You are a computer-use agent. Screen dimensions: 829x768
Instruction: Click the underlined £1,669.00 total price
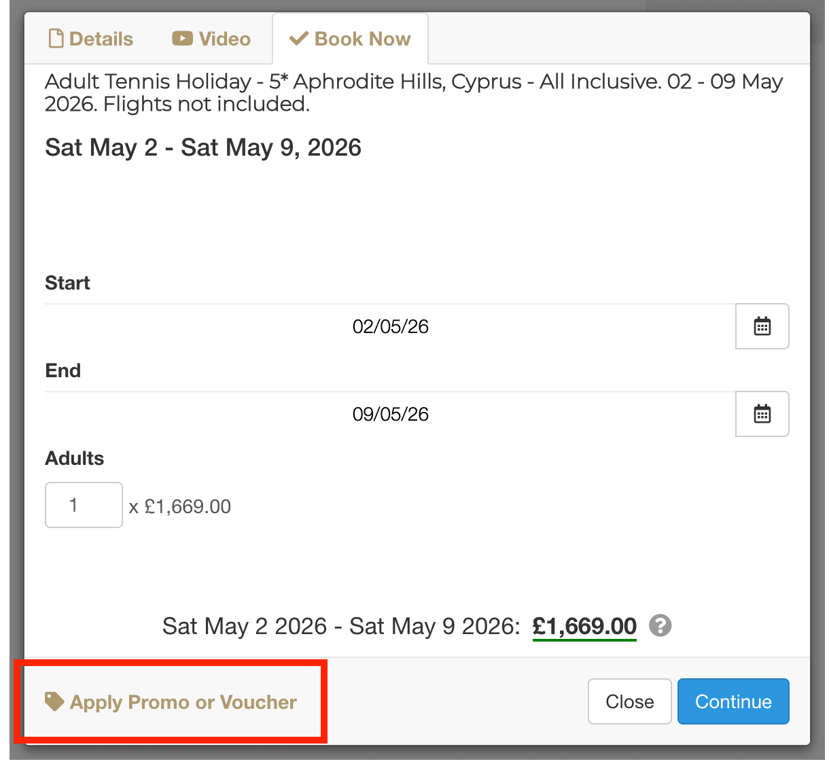click(x=584, y=627)
